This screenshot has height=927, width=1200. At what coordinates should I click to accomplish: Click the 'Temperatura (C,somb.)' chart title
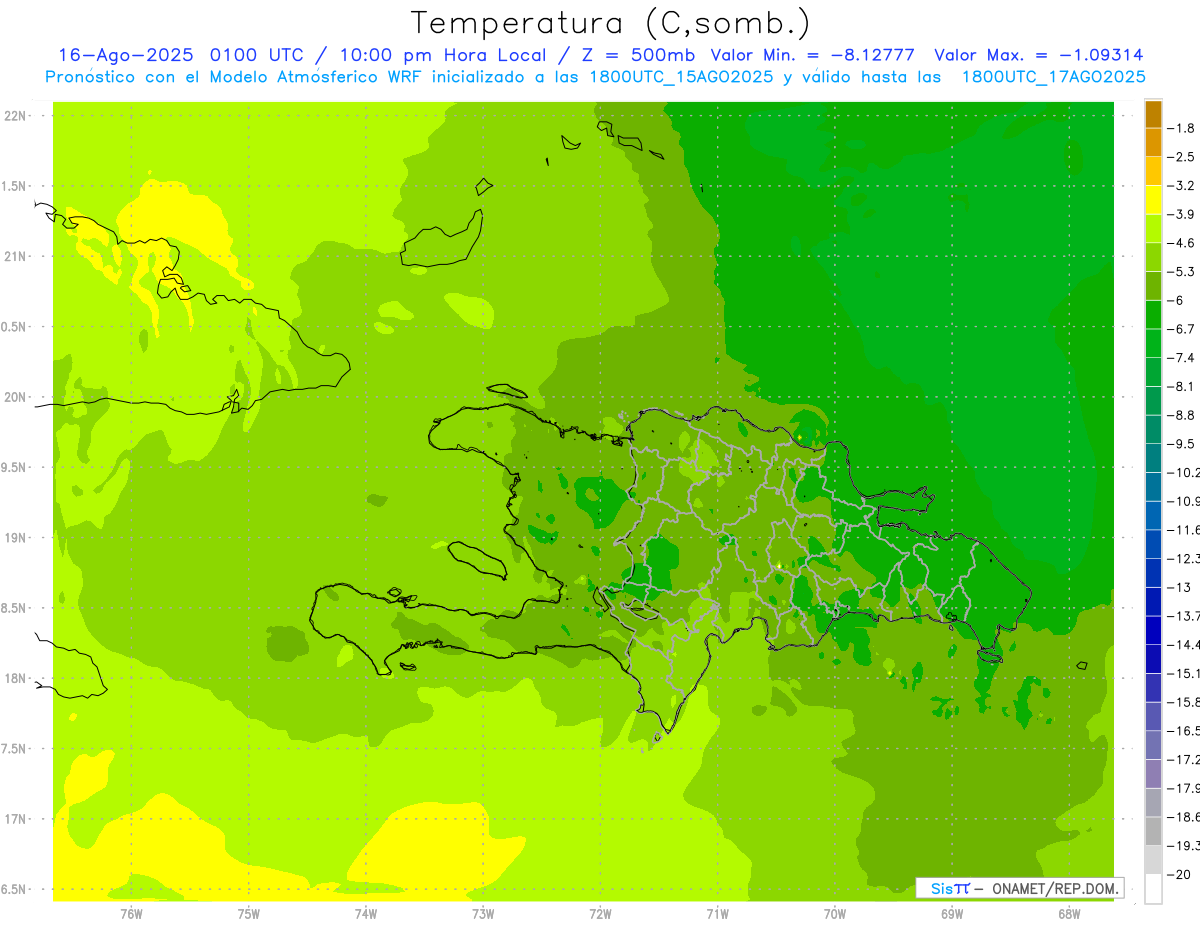(611, 23)
